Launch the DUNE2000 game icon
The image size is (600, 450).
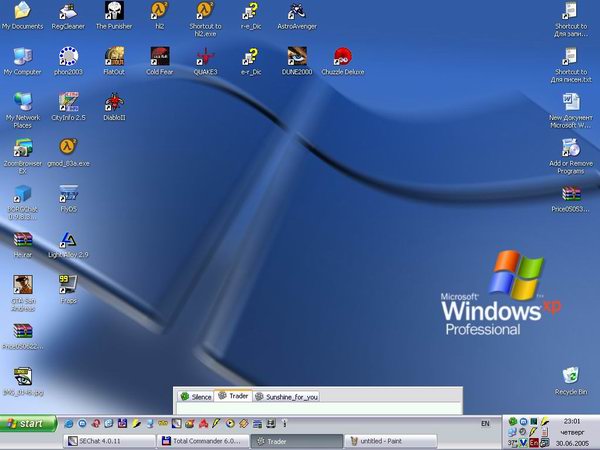point(297,61)
